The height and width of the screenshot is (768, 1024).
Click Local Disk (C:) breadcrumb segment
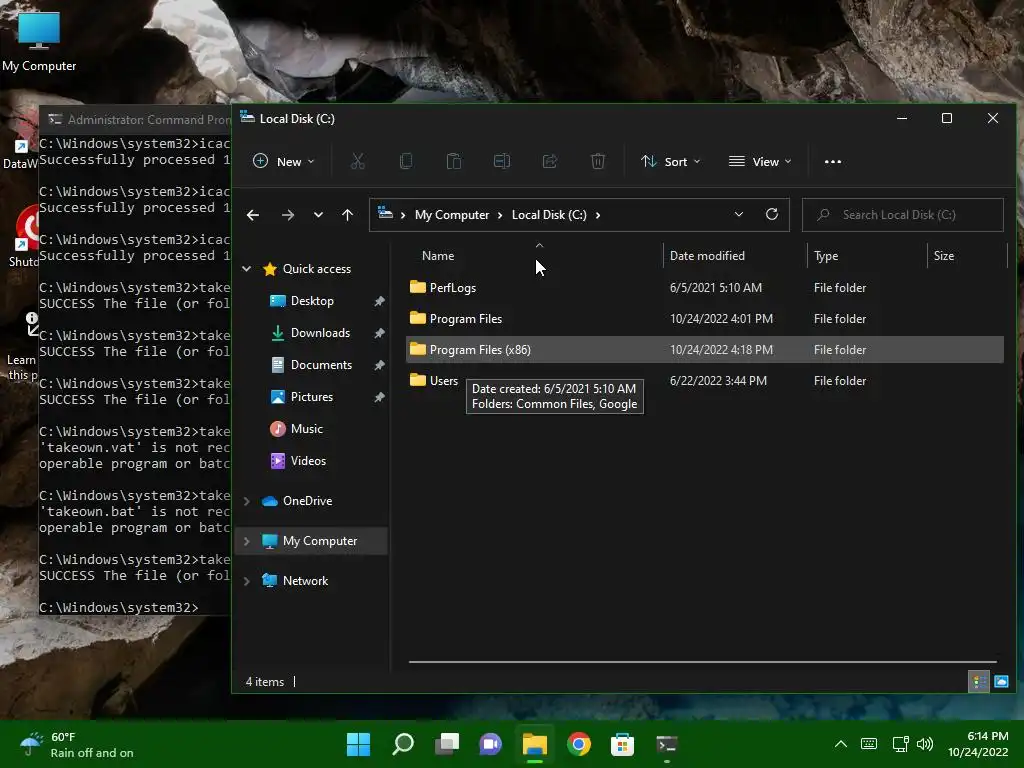[x=549, y=215]
